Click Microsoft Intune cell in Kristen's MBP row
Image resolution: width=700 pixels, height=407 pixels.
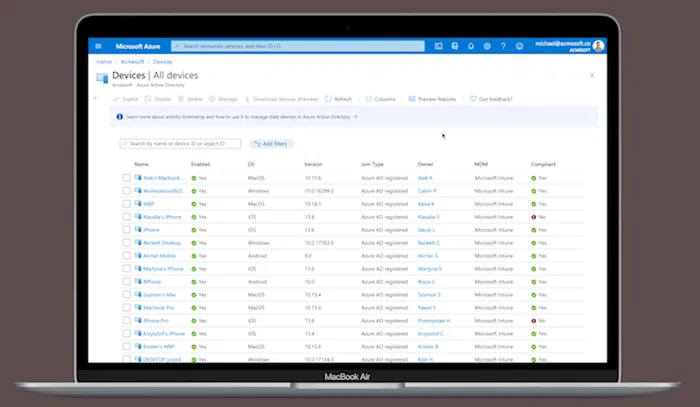[494, 347]
